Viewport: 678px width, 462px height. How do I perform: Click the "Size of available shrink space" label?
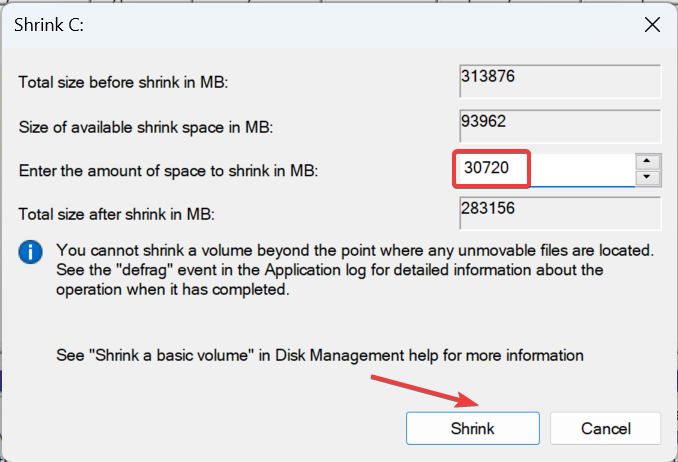click(146, 127)
